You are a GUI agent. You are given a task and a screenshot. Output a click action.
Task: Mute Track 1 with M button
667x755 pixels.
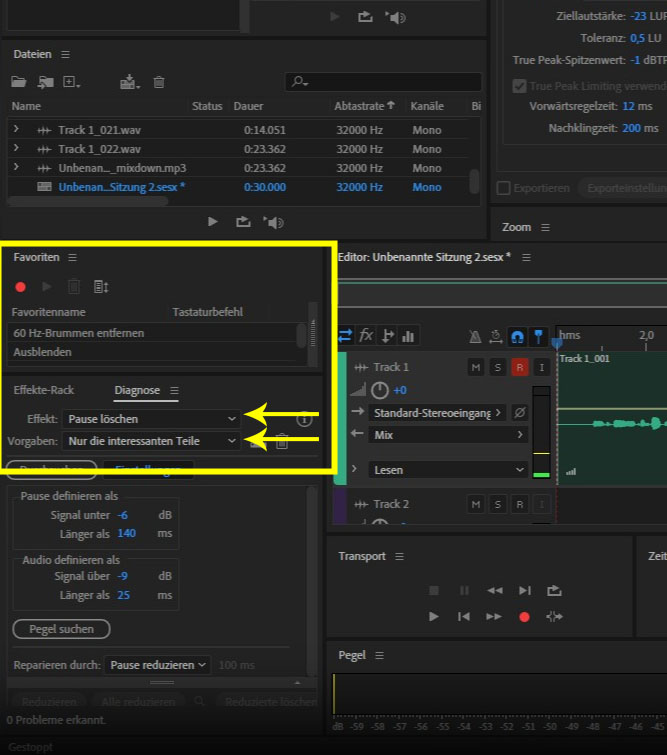[476, 367]
